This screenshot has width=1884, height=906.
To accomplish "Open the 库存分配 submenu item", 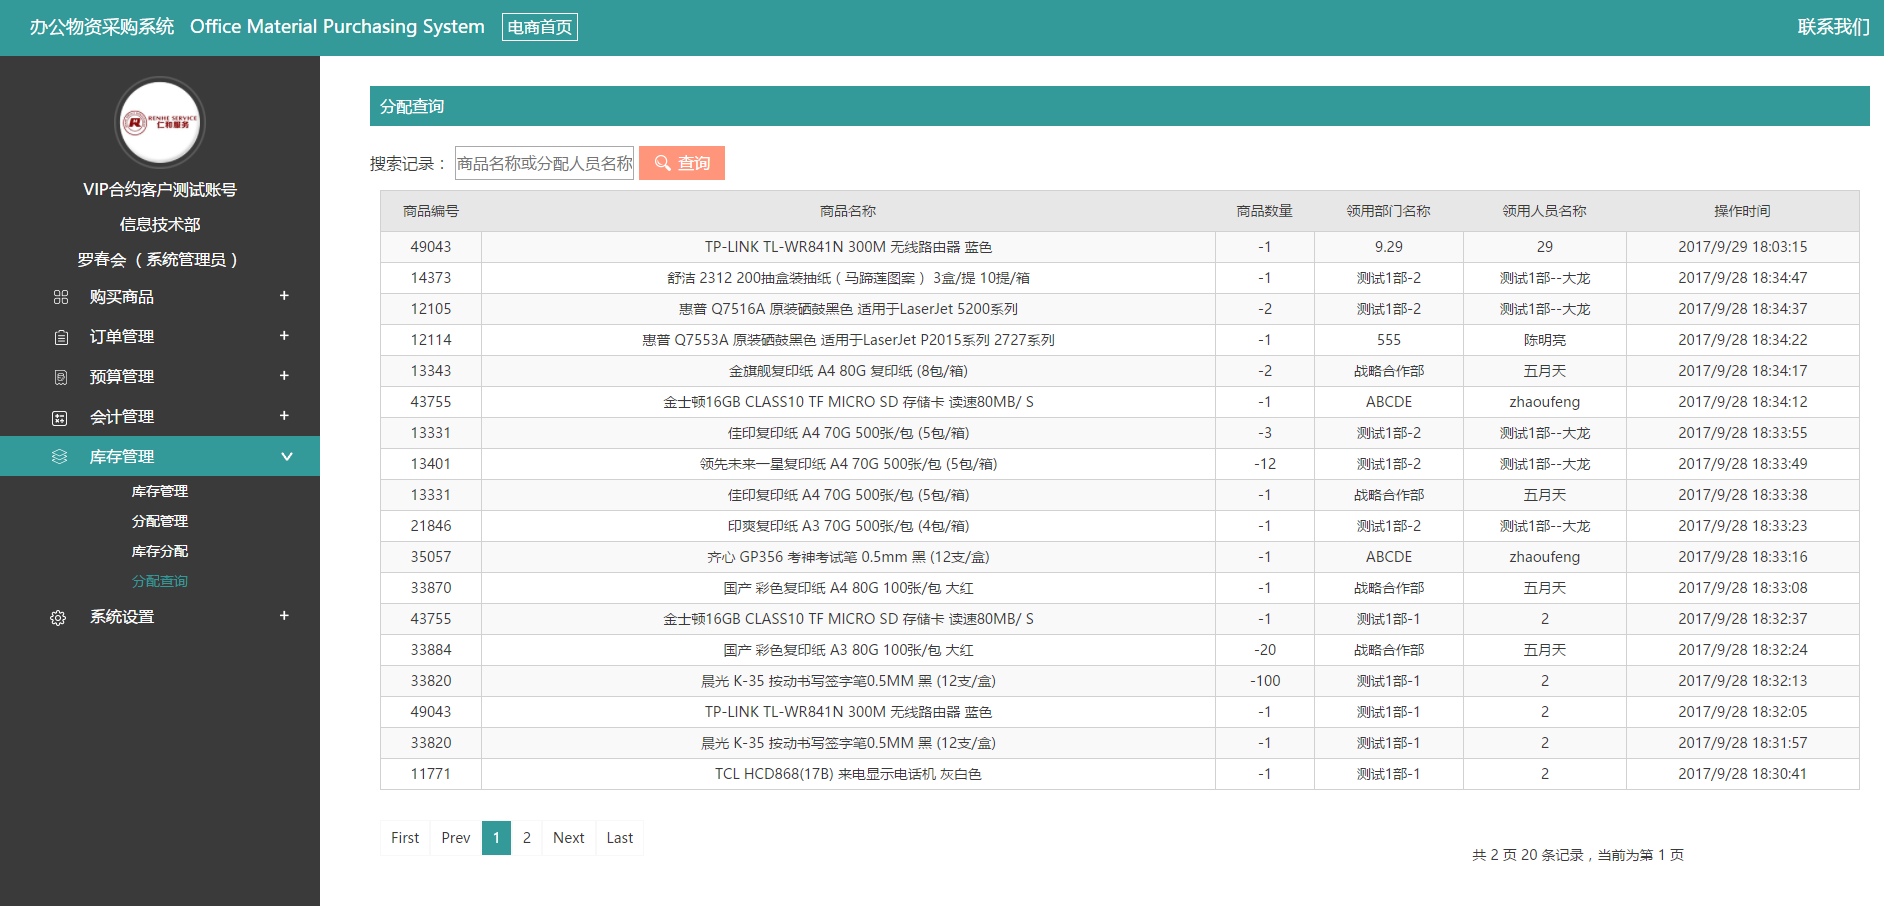I will (160, 551).
